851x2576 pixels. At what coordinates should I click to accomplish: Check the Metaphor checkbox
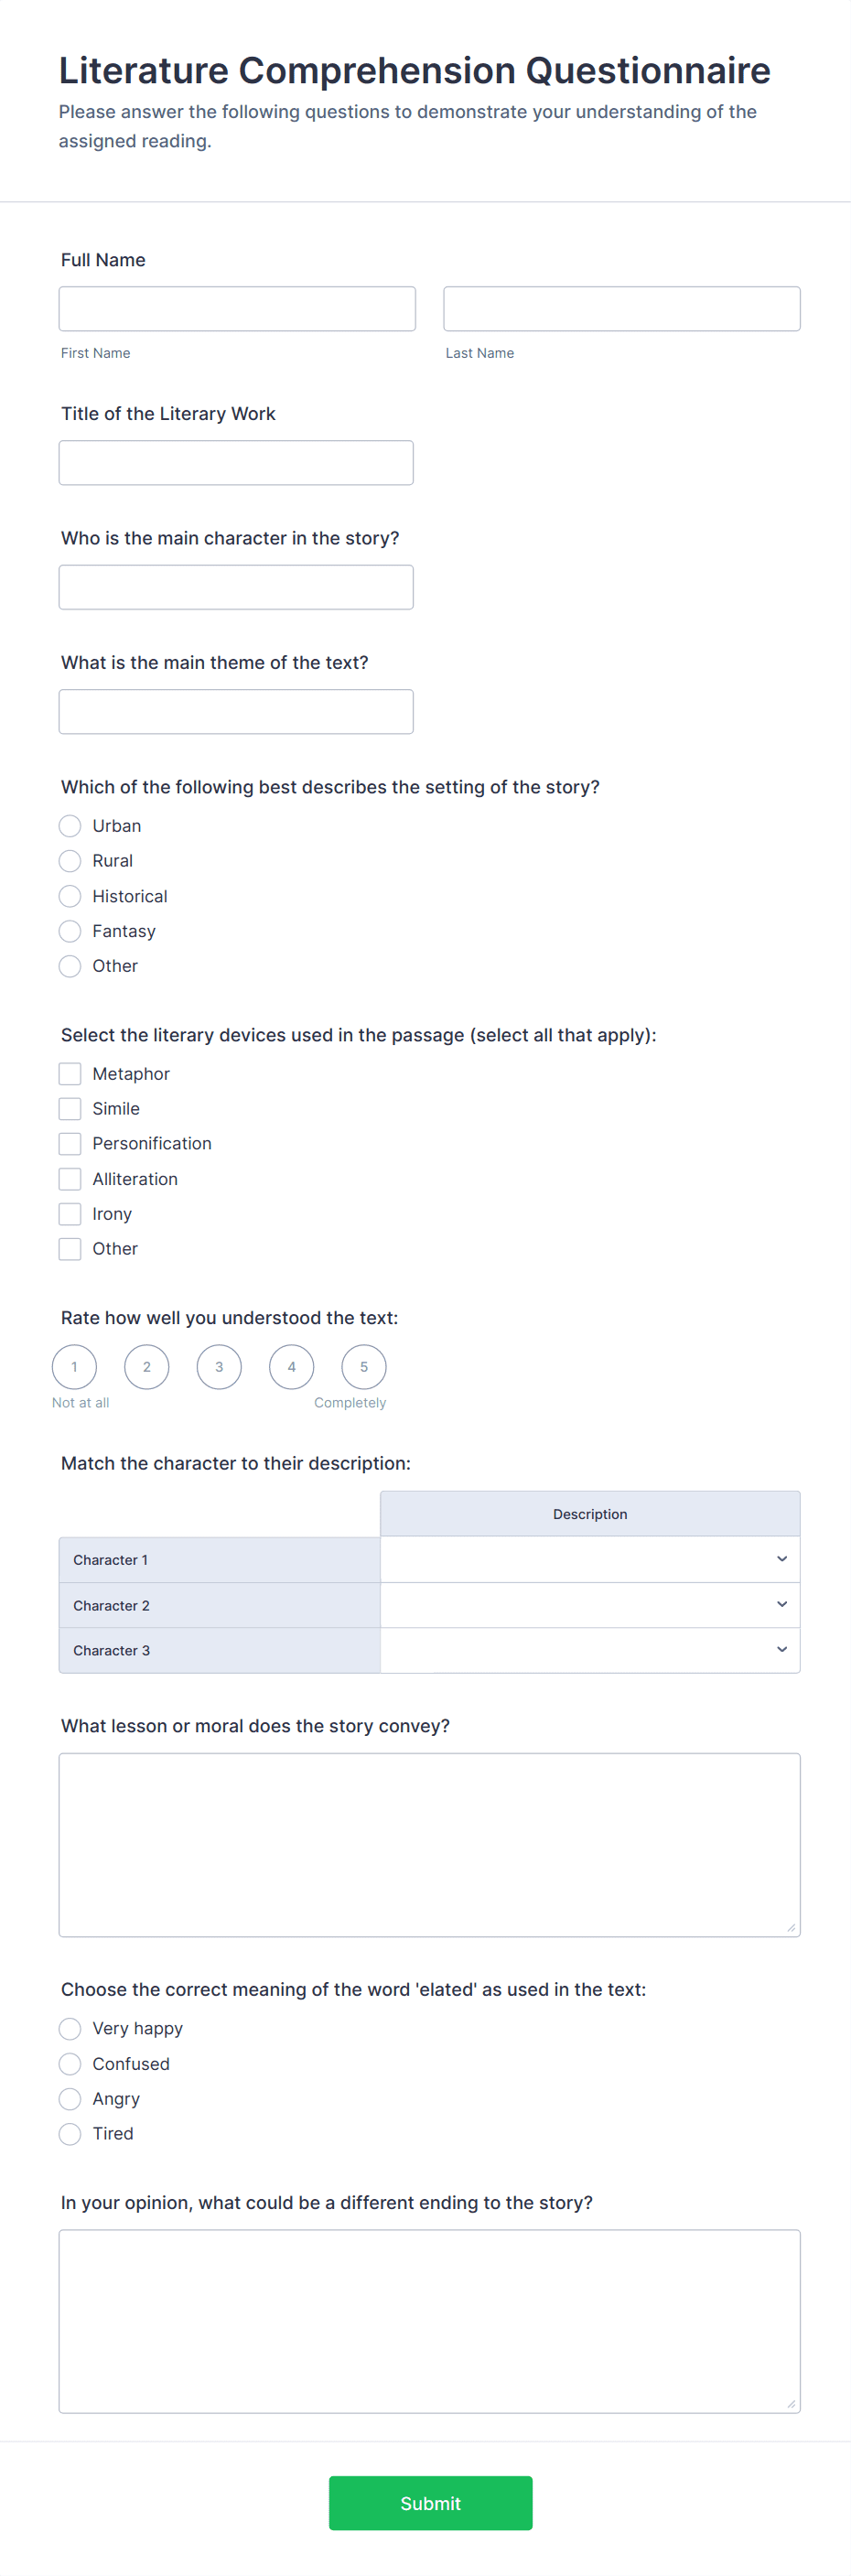point(70,1074)
